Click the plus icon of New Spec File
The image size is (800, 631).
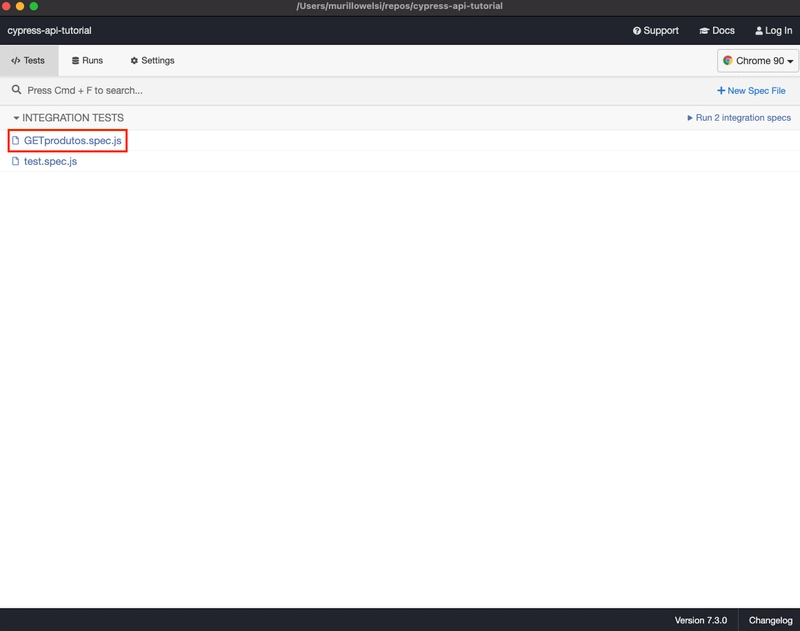click(x=721, y=91)
